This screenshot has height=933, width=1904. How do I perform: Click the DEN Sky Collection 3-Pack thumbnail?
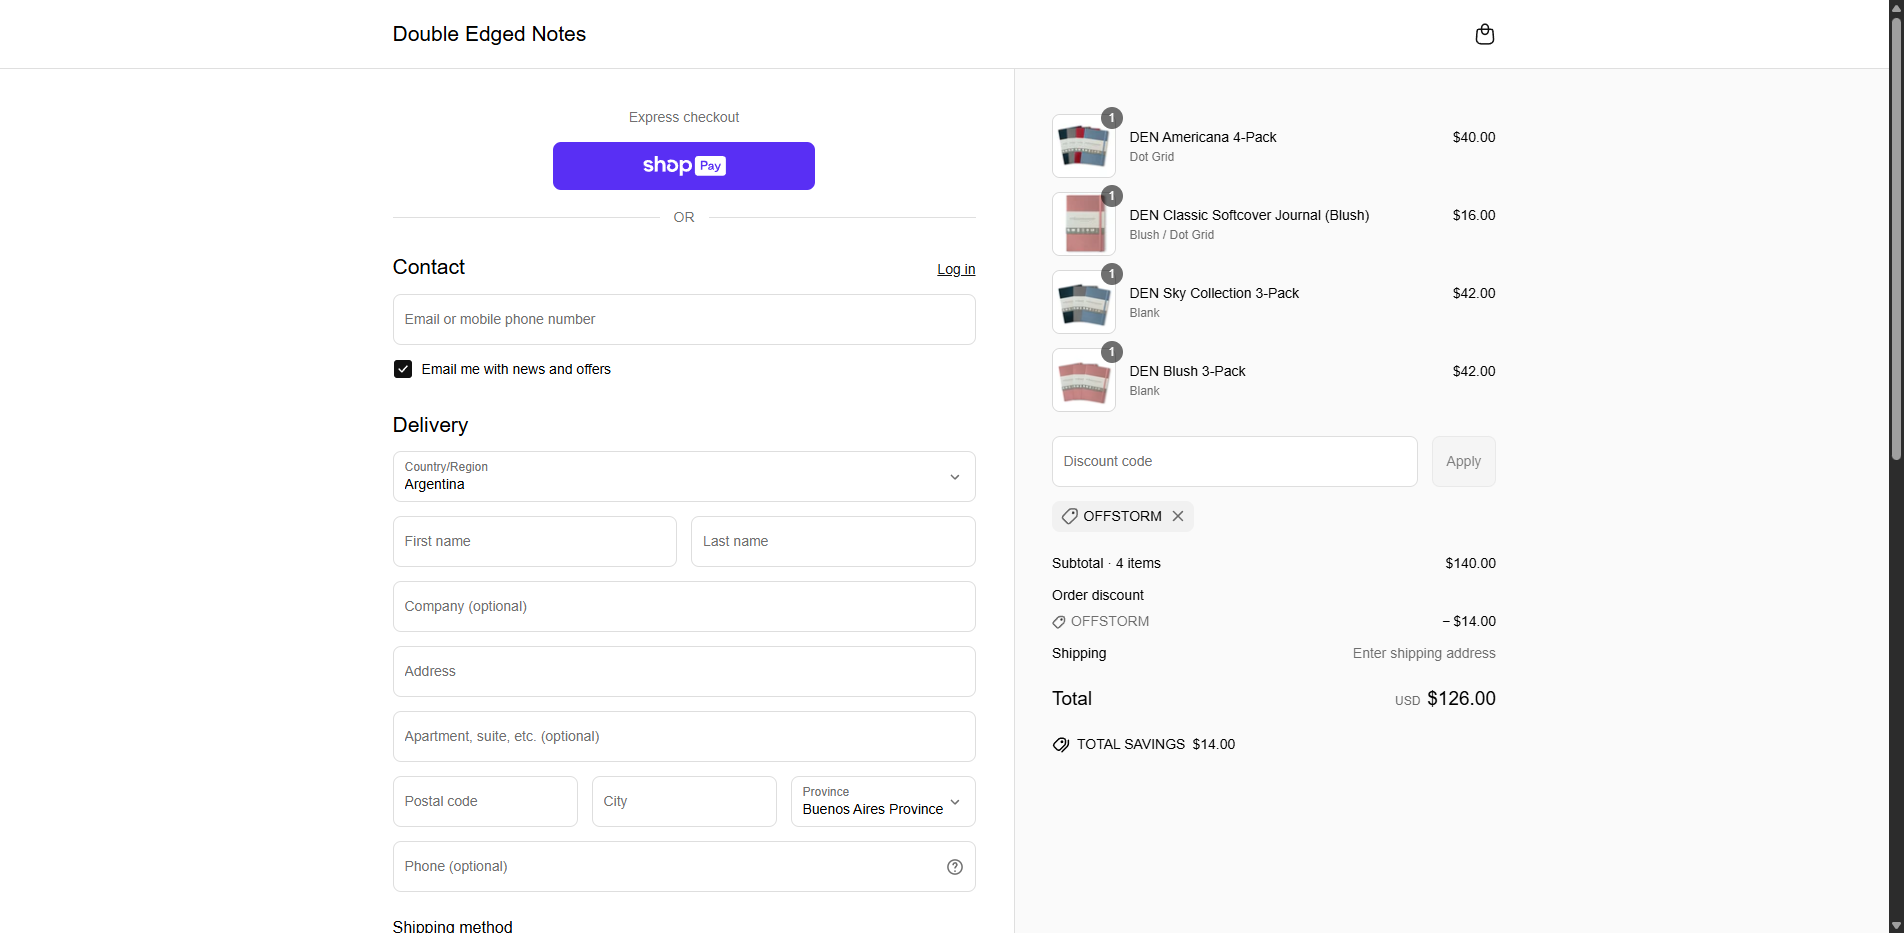coord(1083,302)
